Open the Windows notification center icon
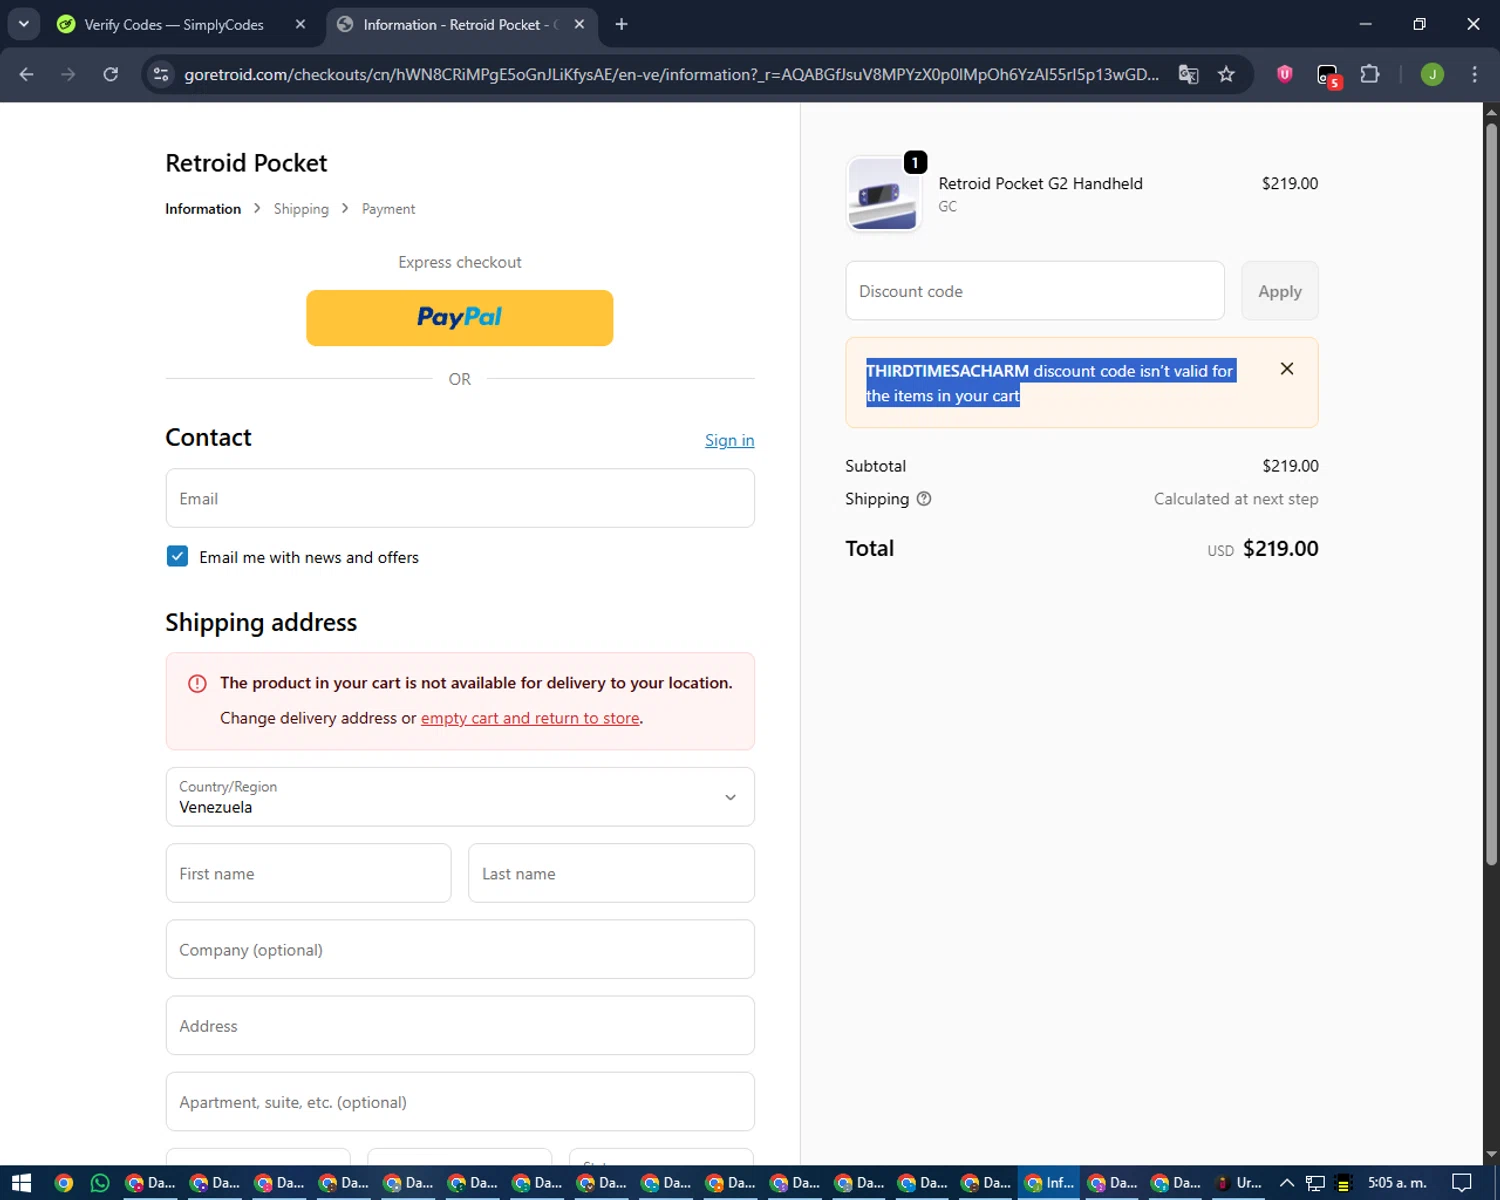This screenshot has height=1200, width=1500. (1462, 1183)
